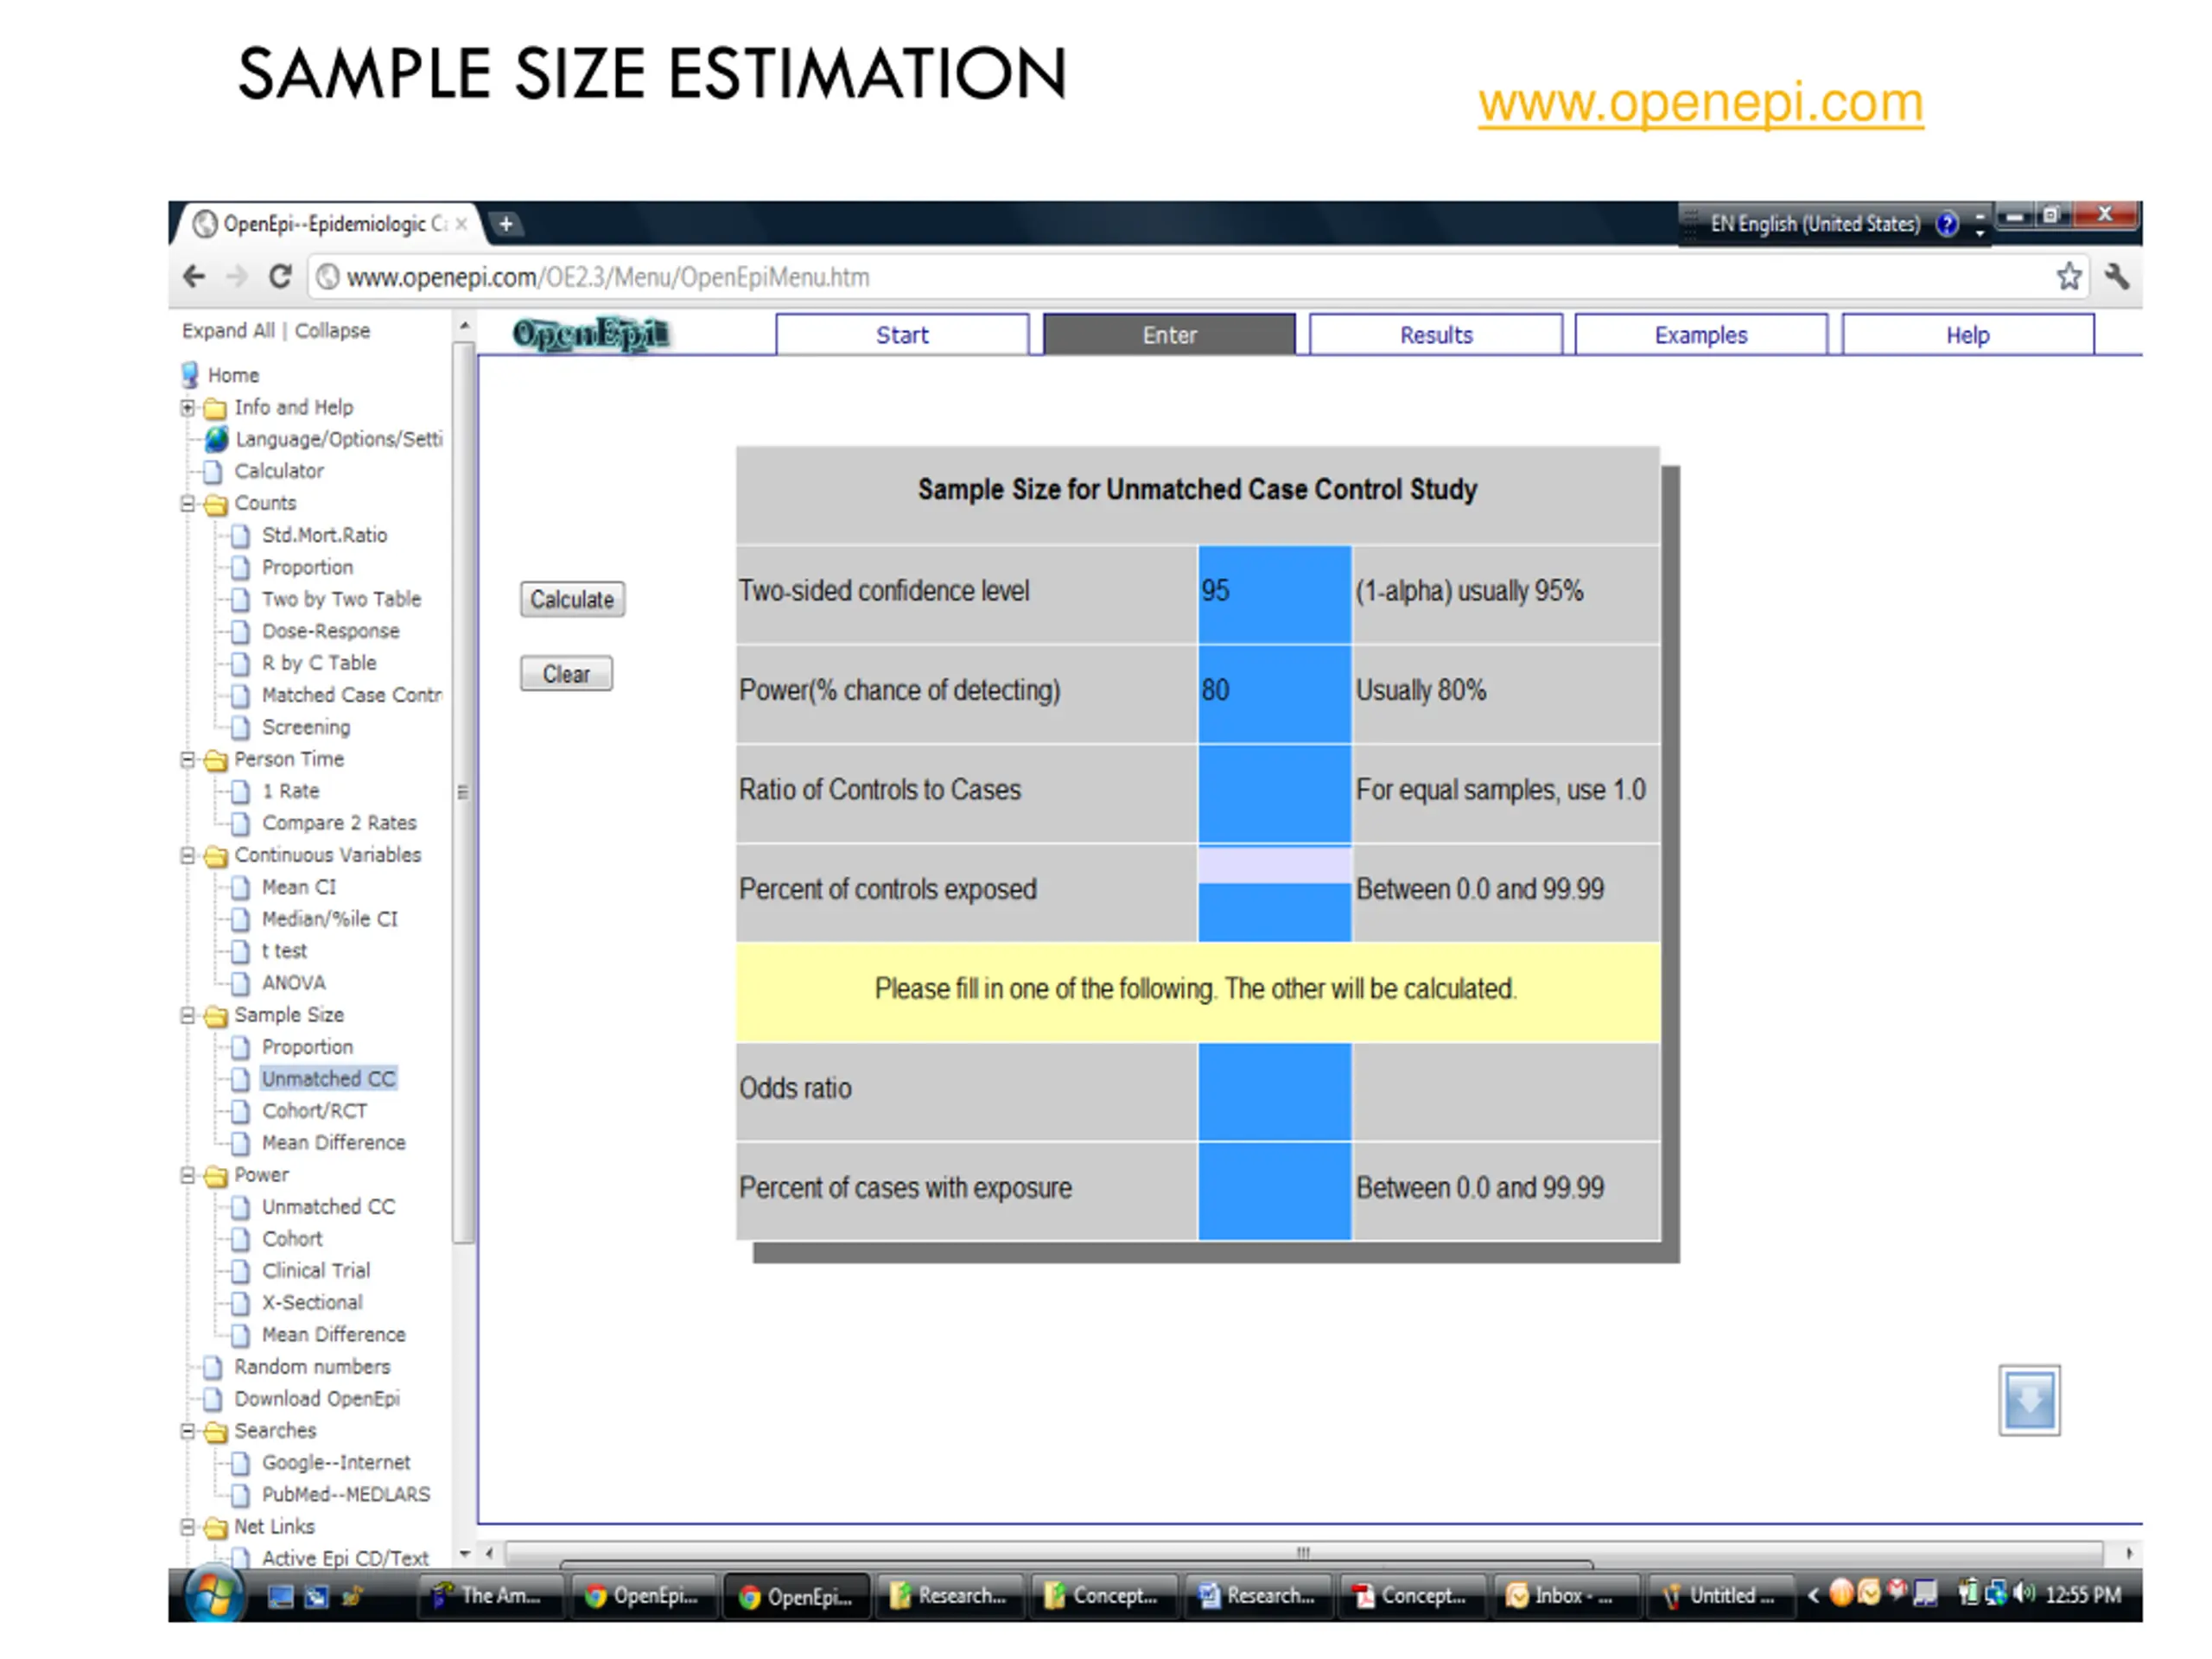Click the language bar help icon
Image resolution: width=2212 pixels, height=1659 pixels.
[x=1946, y=224]
